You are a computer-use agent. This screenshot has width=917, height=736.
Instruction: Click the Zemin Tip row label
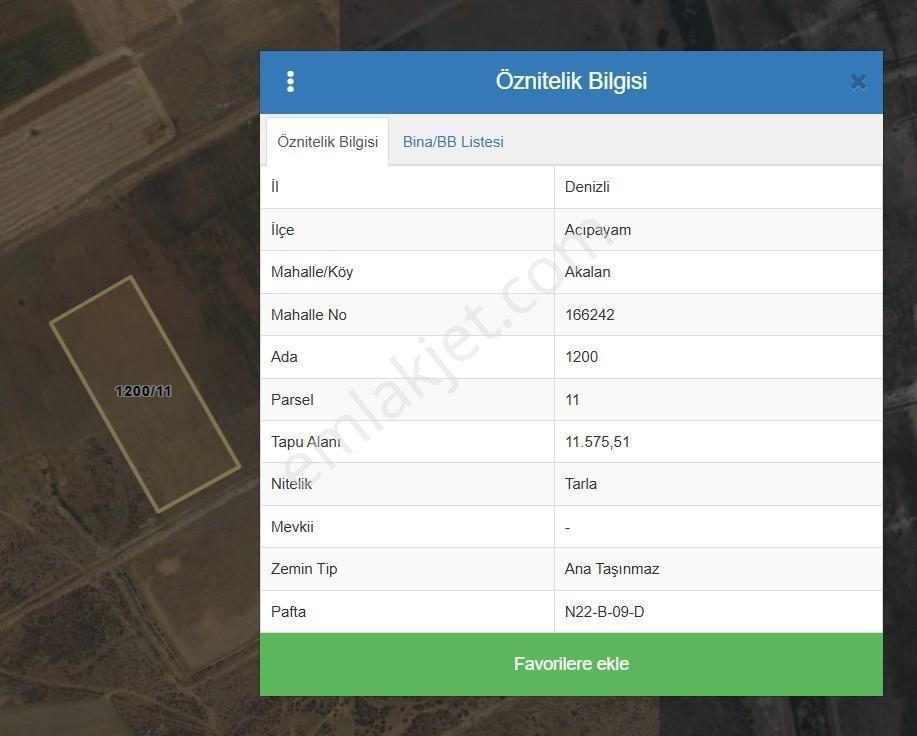[x=304, y=569]
